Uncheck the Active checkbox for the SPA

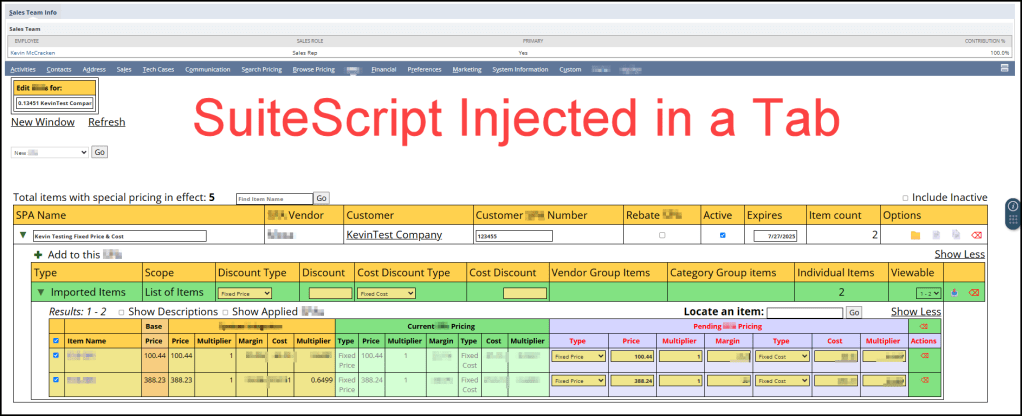tap(723, 235)
